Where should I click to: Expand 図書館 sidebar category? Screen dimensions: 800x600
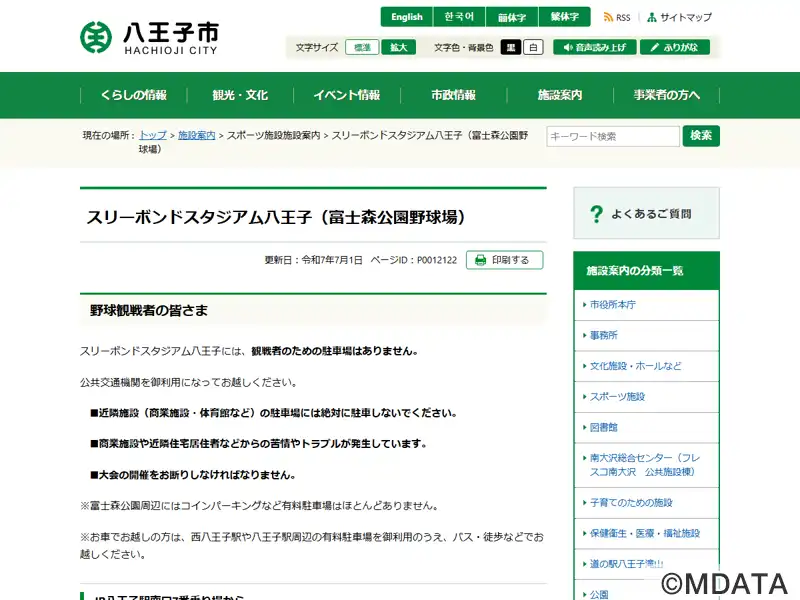point(646,428)
